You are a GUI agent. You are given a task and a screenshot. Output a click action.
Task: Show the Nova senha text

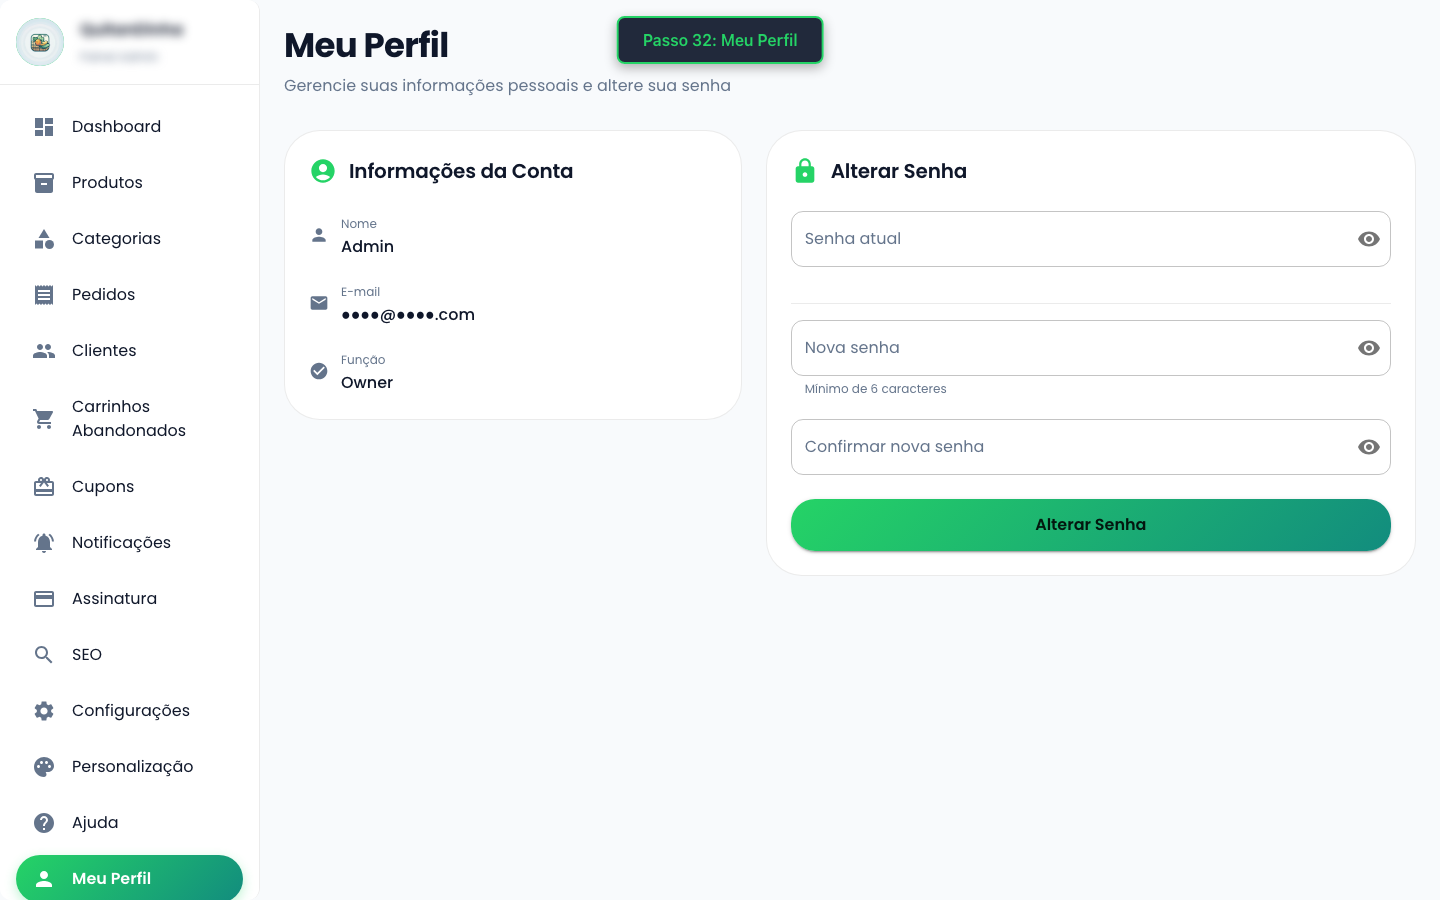point(1368,348)
